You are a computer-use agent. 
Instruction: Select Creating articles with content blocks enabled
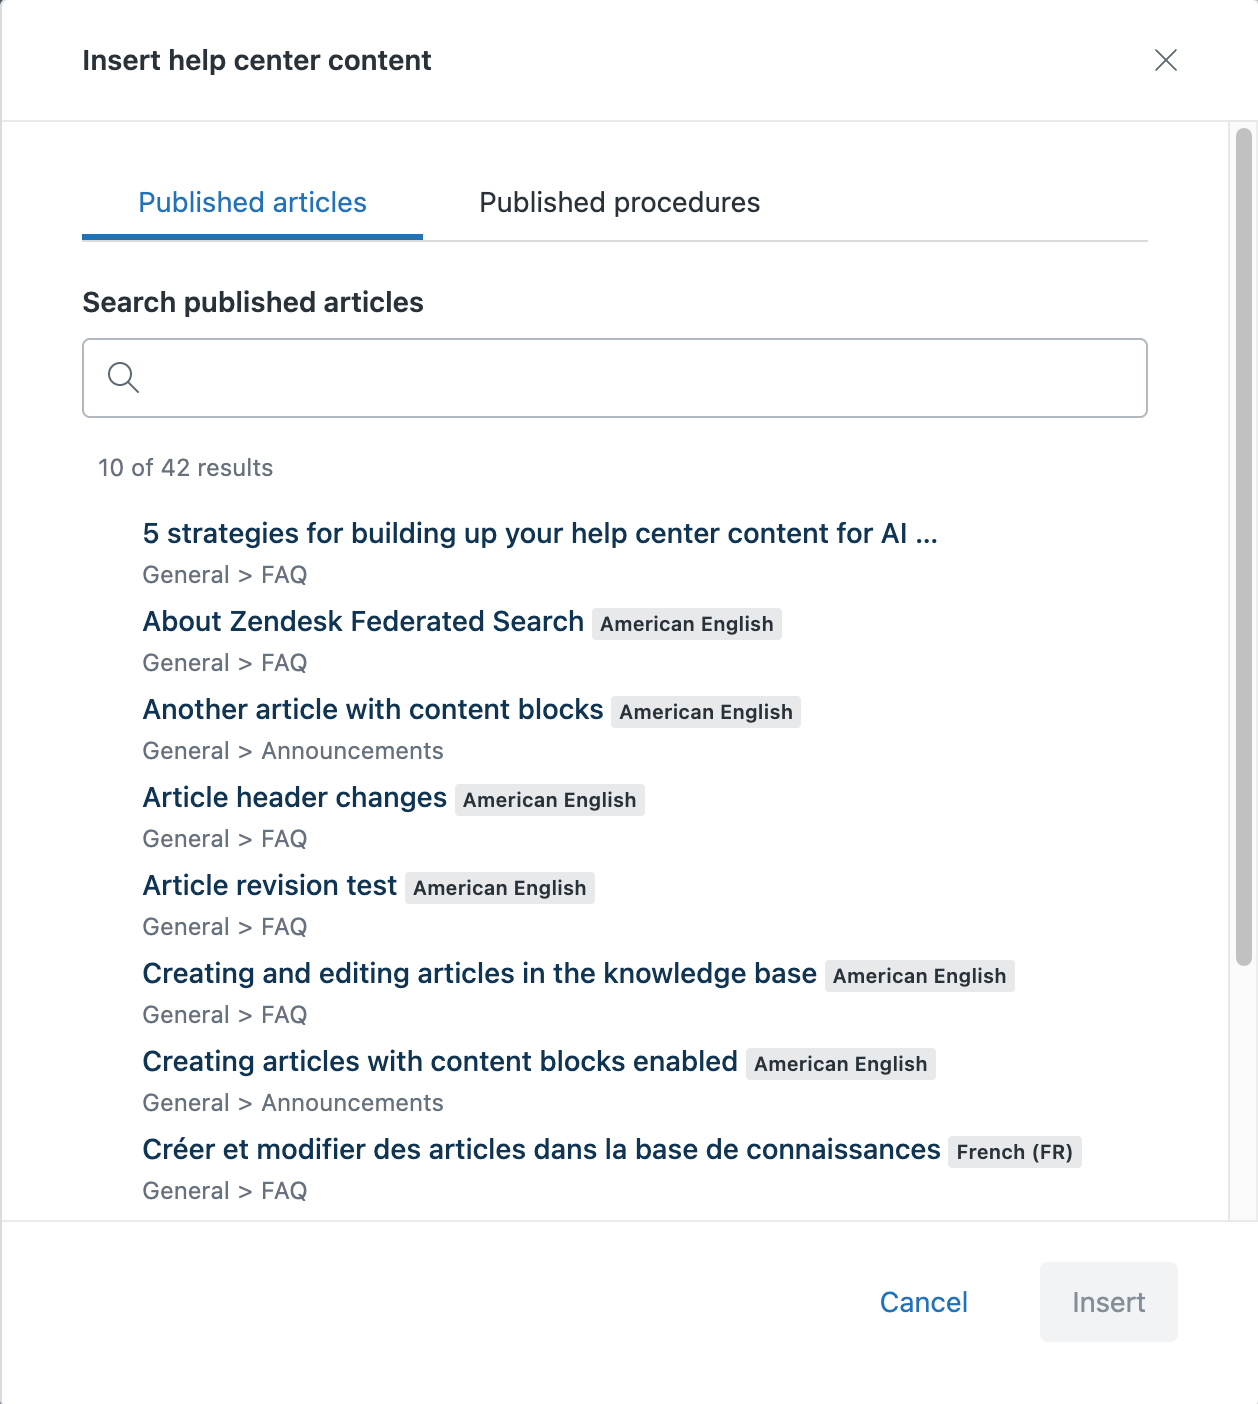point(440,1062)
